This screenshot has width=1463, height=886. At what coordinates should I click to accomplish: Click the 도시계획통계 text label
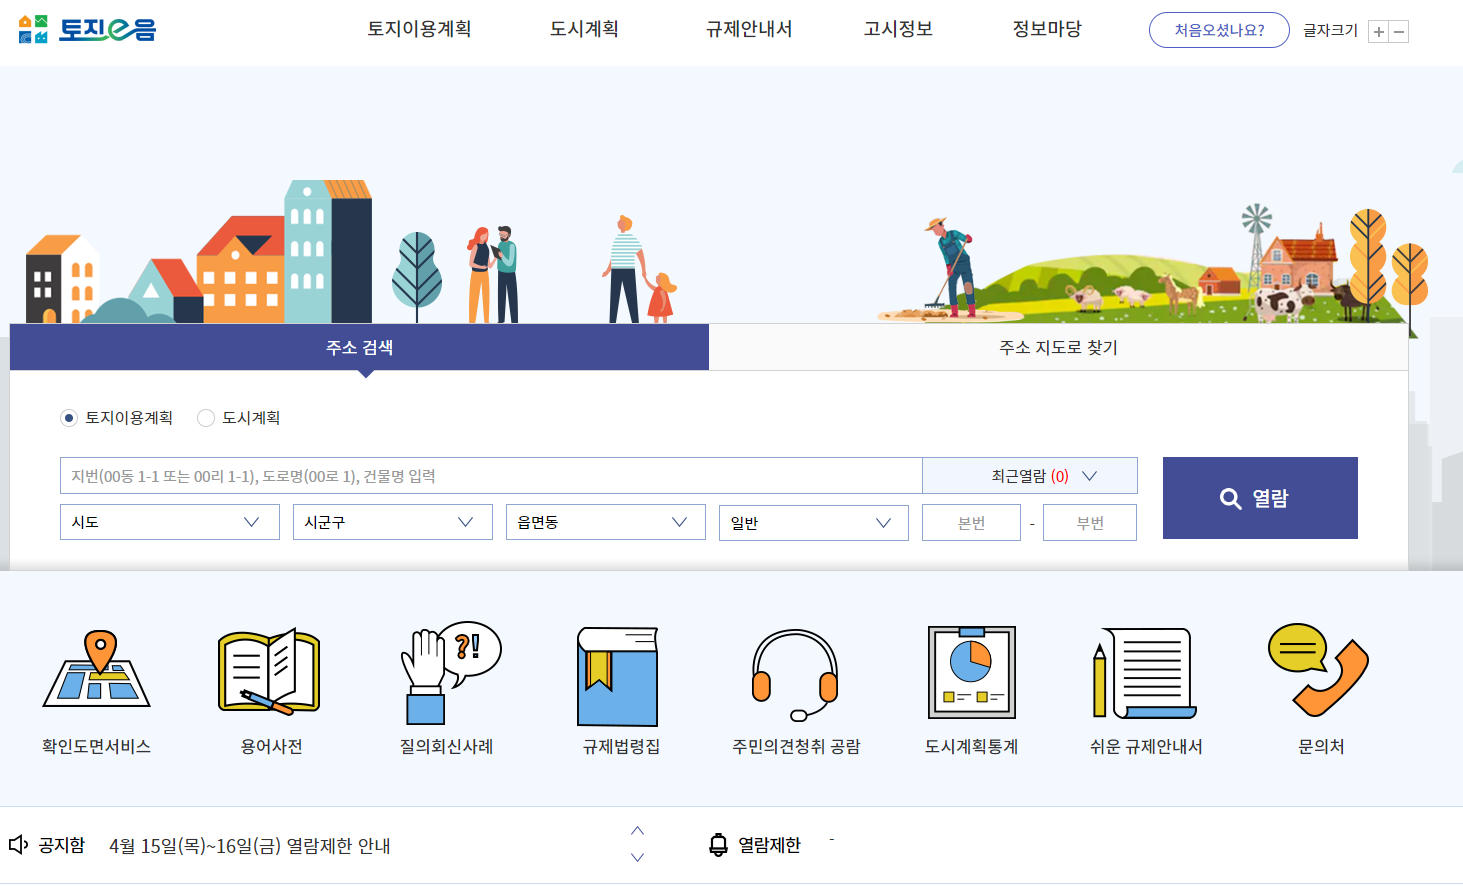pyautogui.click(x=971, y=747)
